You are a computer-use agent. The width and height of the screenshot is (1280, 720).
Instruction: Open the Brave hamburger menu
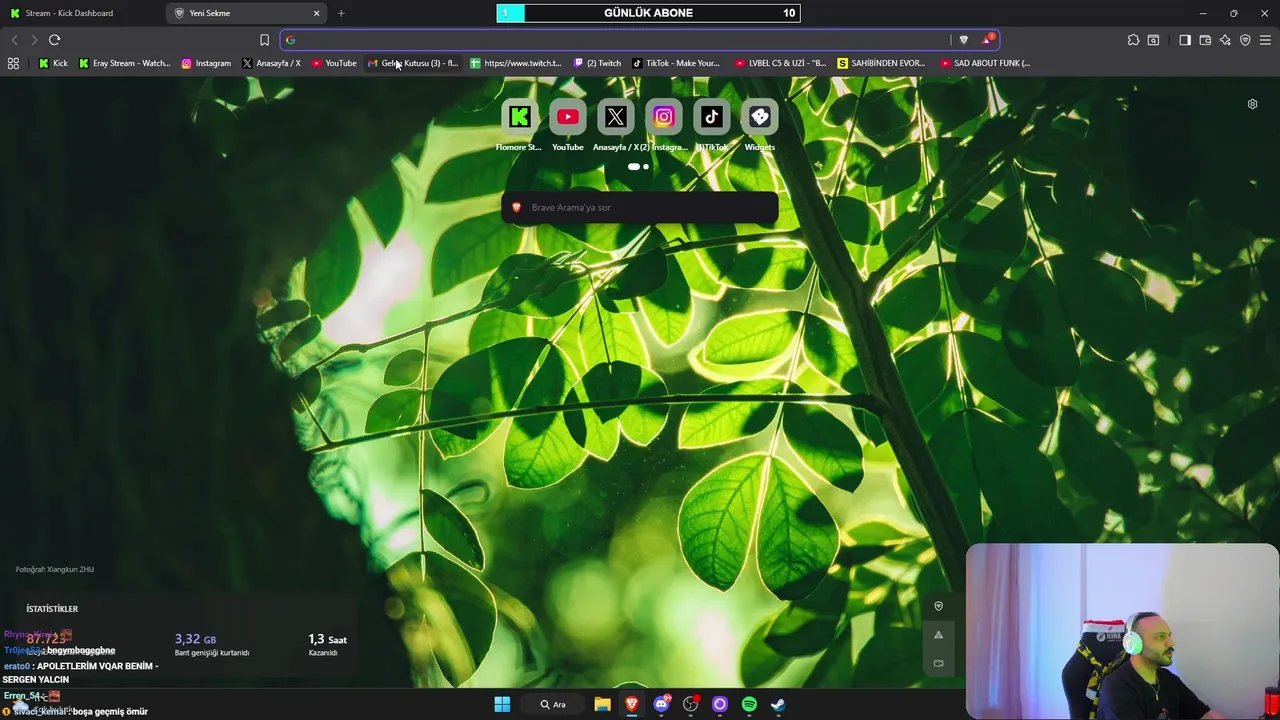pyautogui.click(x=1265, y=40)
